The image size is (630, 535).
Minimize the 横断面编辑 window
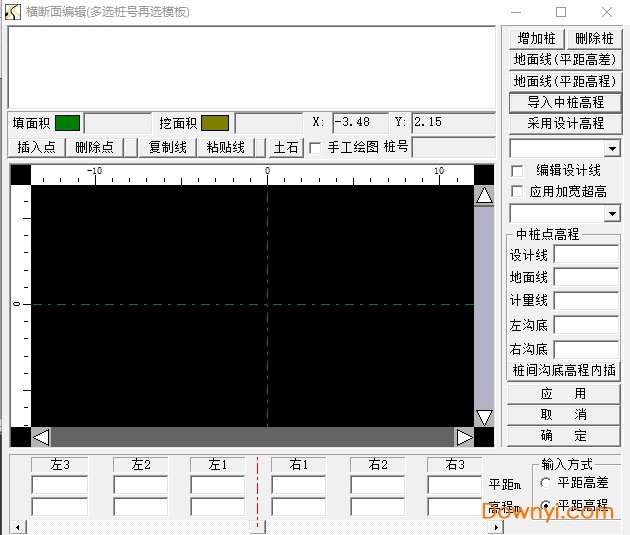(x=516, y=12)
